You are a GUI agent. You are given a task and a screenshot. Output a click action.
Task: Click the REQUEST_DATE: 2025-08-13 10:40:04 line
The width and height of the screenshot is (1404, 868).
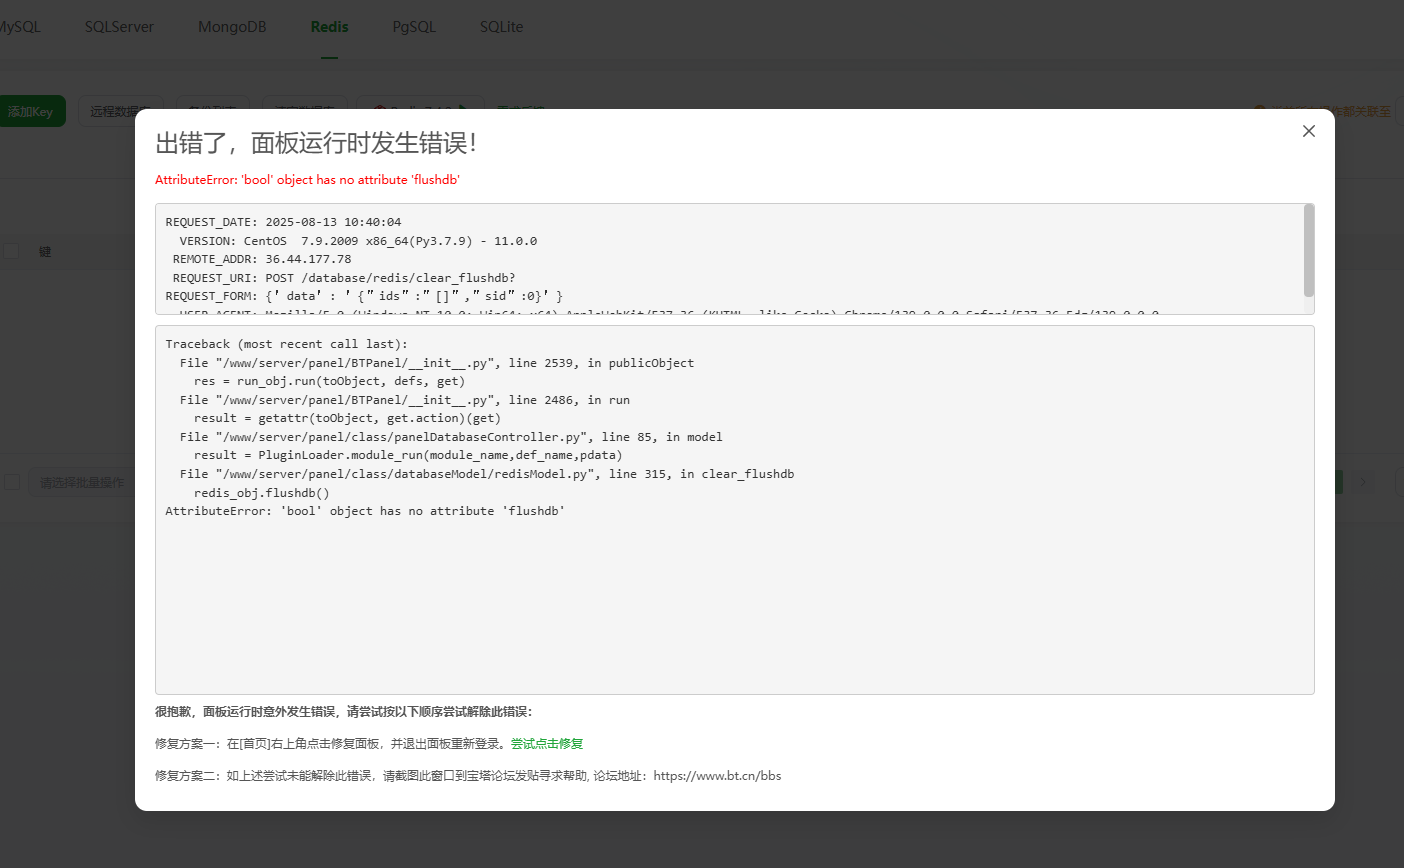pos(283,222)
